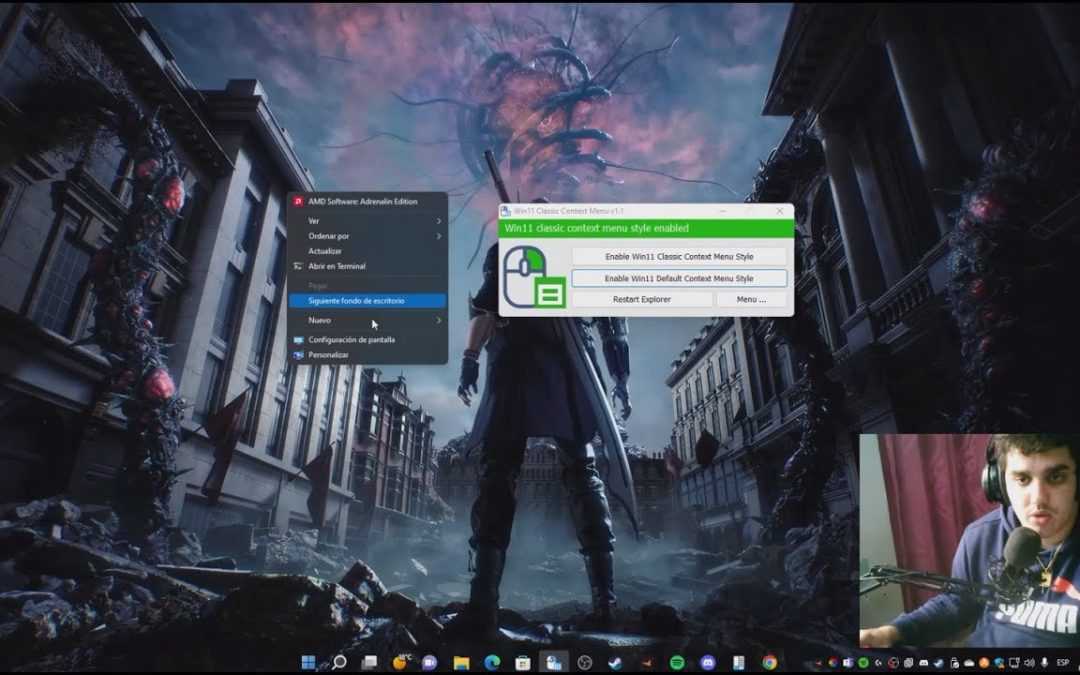This screenshot has width=1080, height=675.
Task: Click the Restart Explorer button
Action: [x=641, y=300]
